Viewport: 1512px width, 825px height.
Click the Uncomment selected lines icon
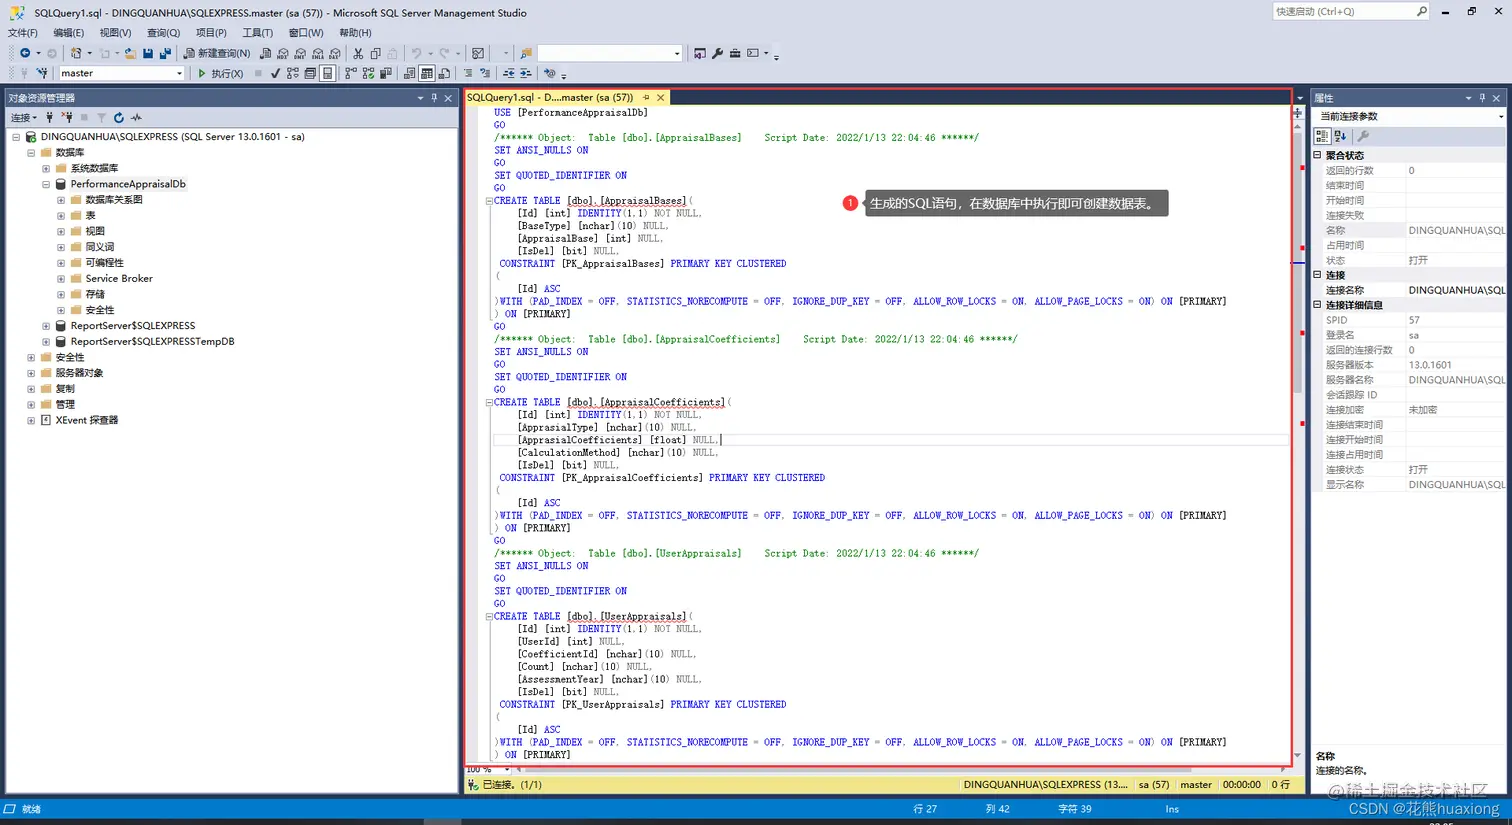(x=485, y=73)
